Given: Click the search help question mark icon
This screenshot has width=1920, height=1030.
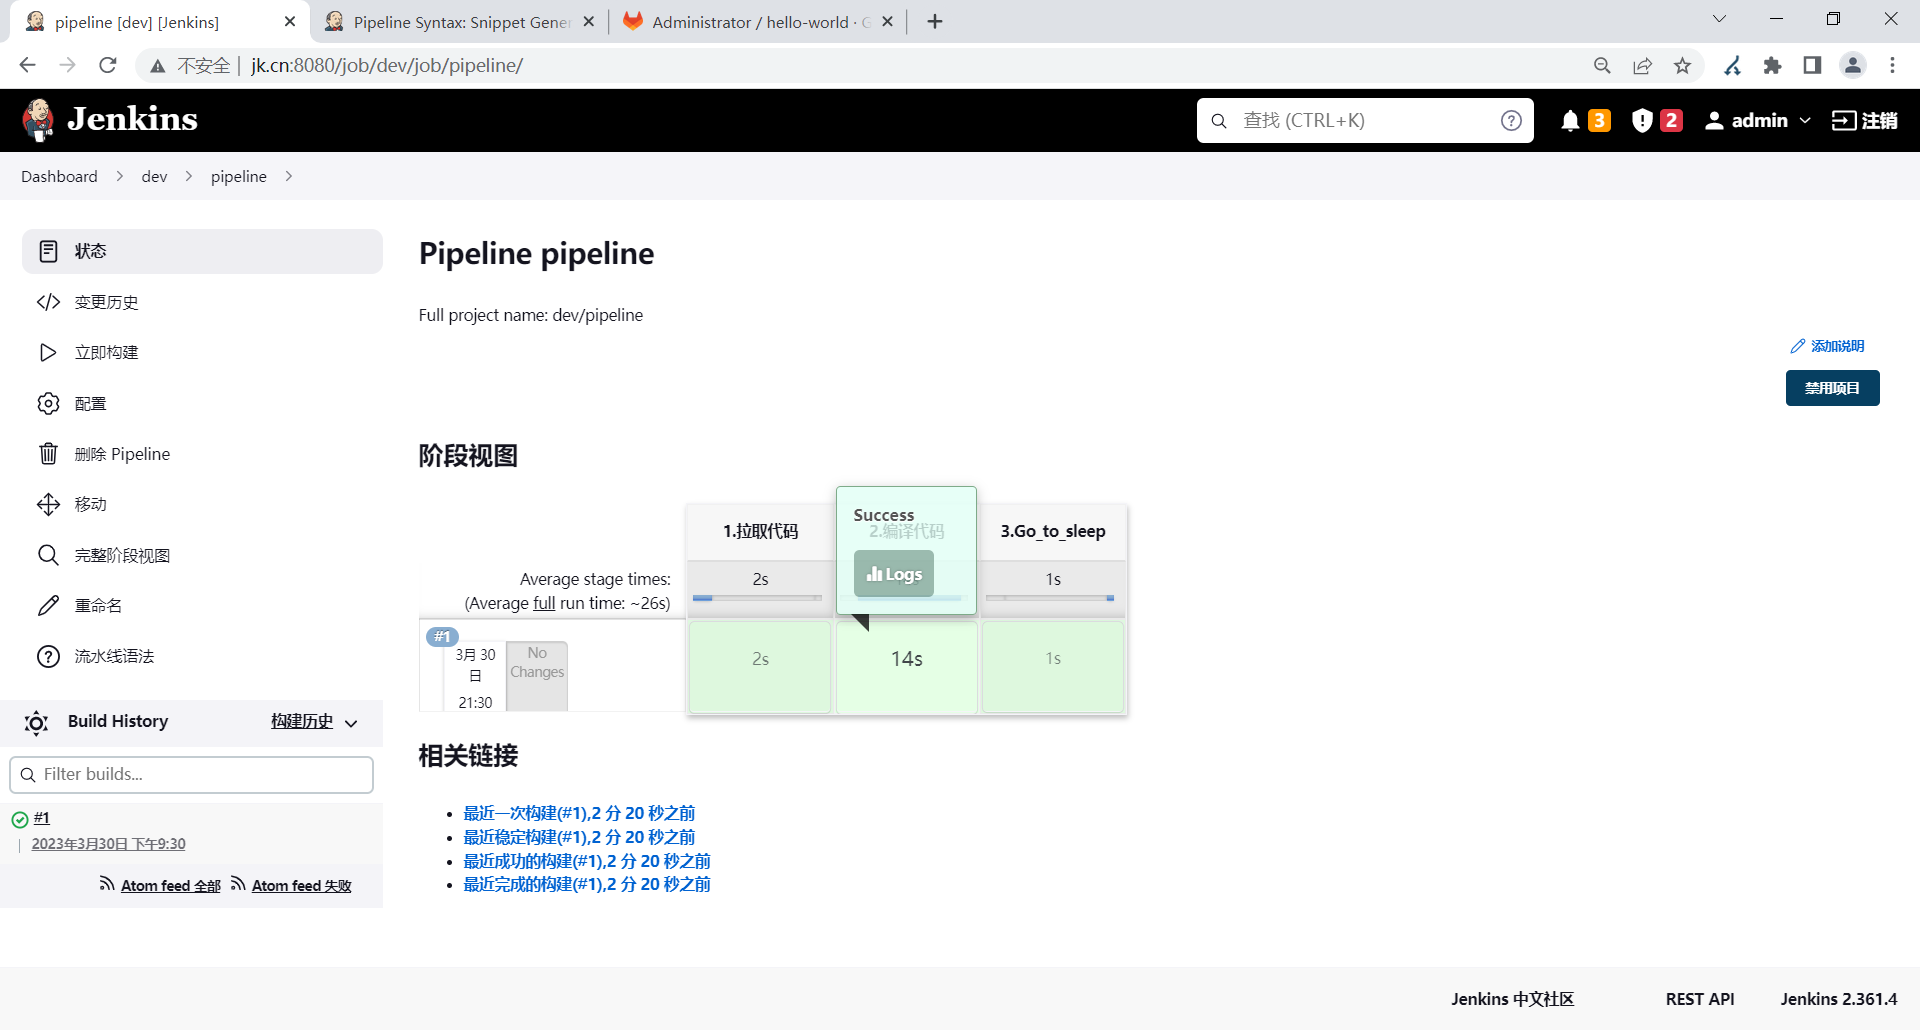Looking at the screenshot, I should pos(1511,121).
